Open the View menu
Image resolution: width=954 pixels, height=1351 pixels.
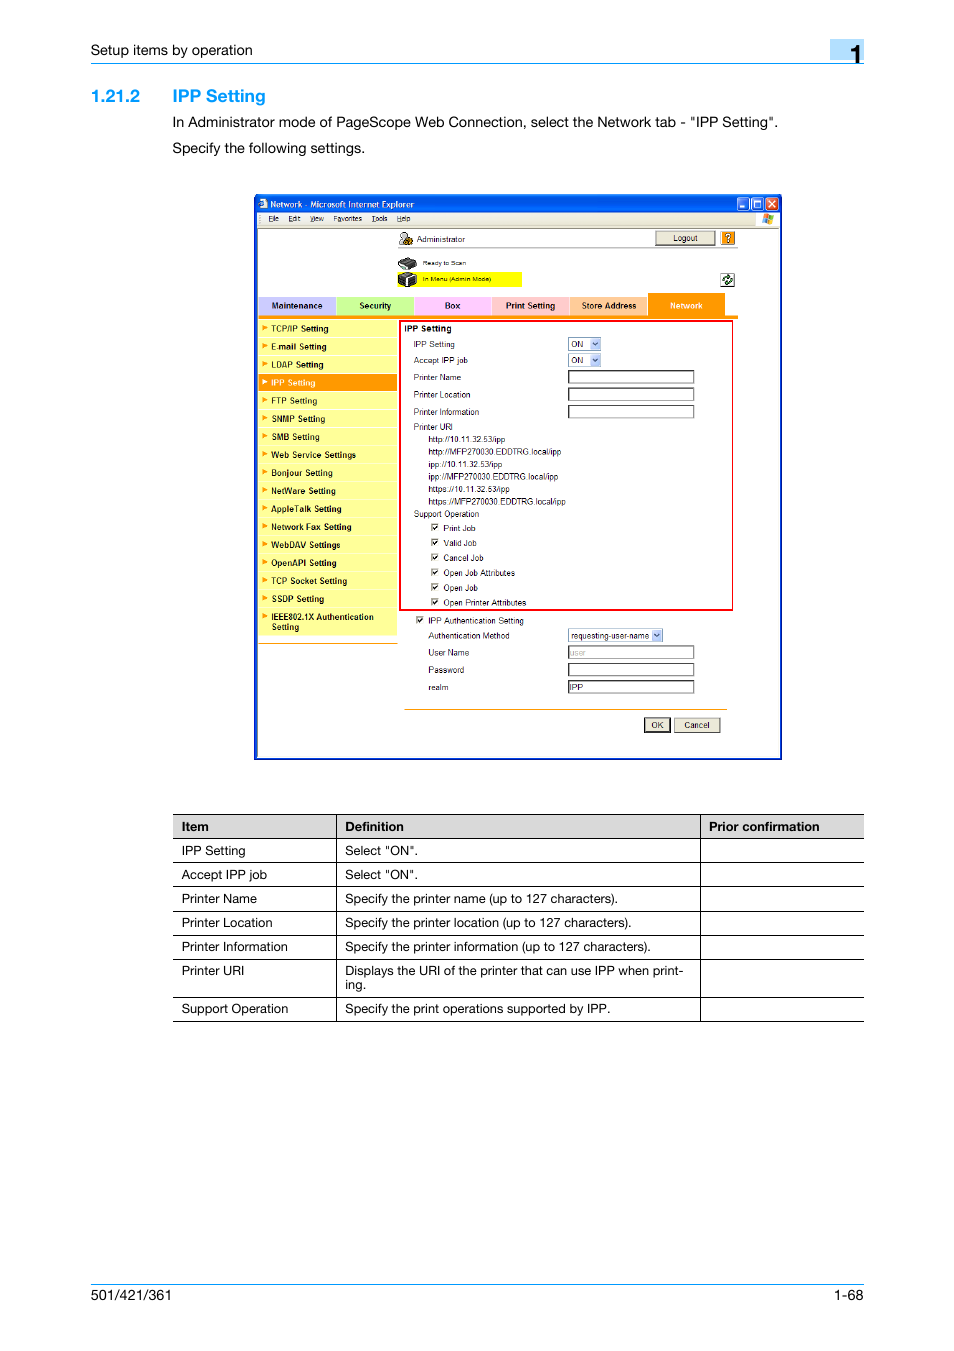pos(317,218)
